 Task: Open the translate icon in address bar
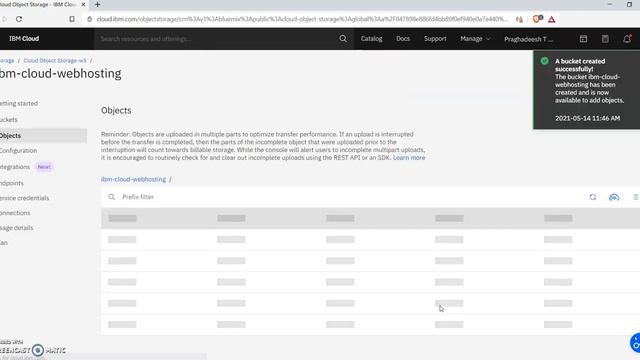pyautogui.click(x=519, y=19)
